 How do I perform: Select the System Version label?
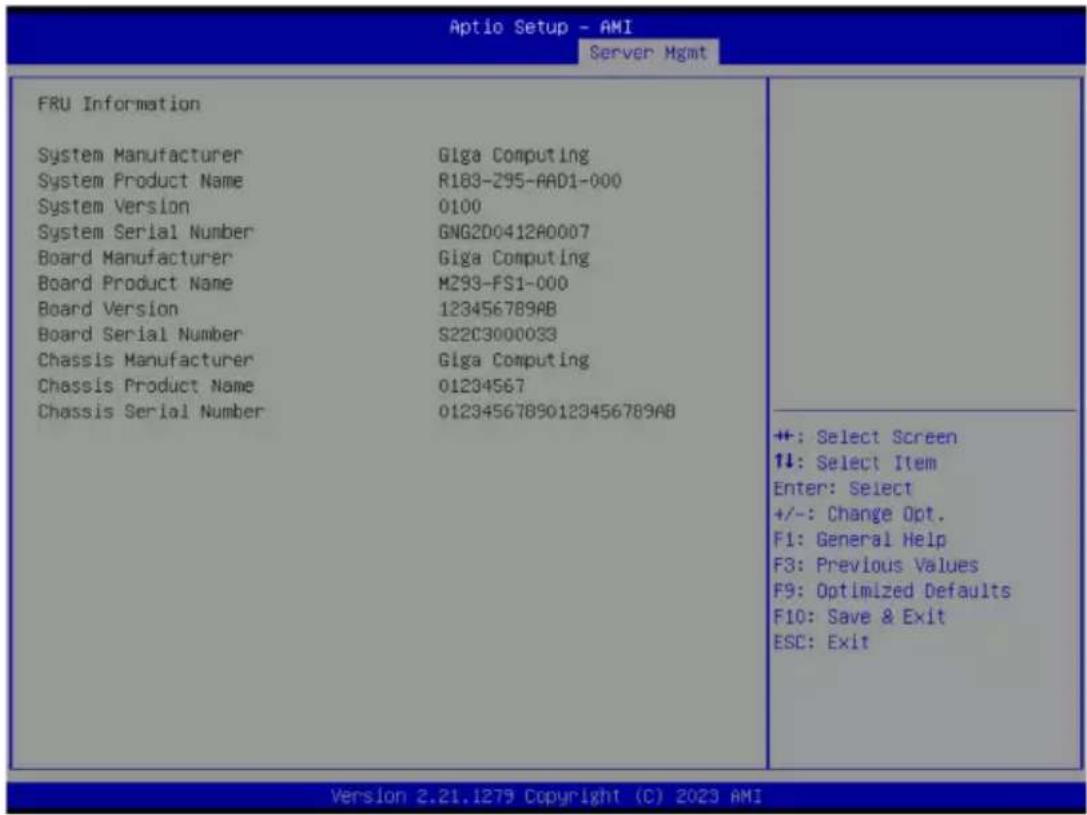pos(113,206)
